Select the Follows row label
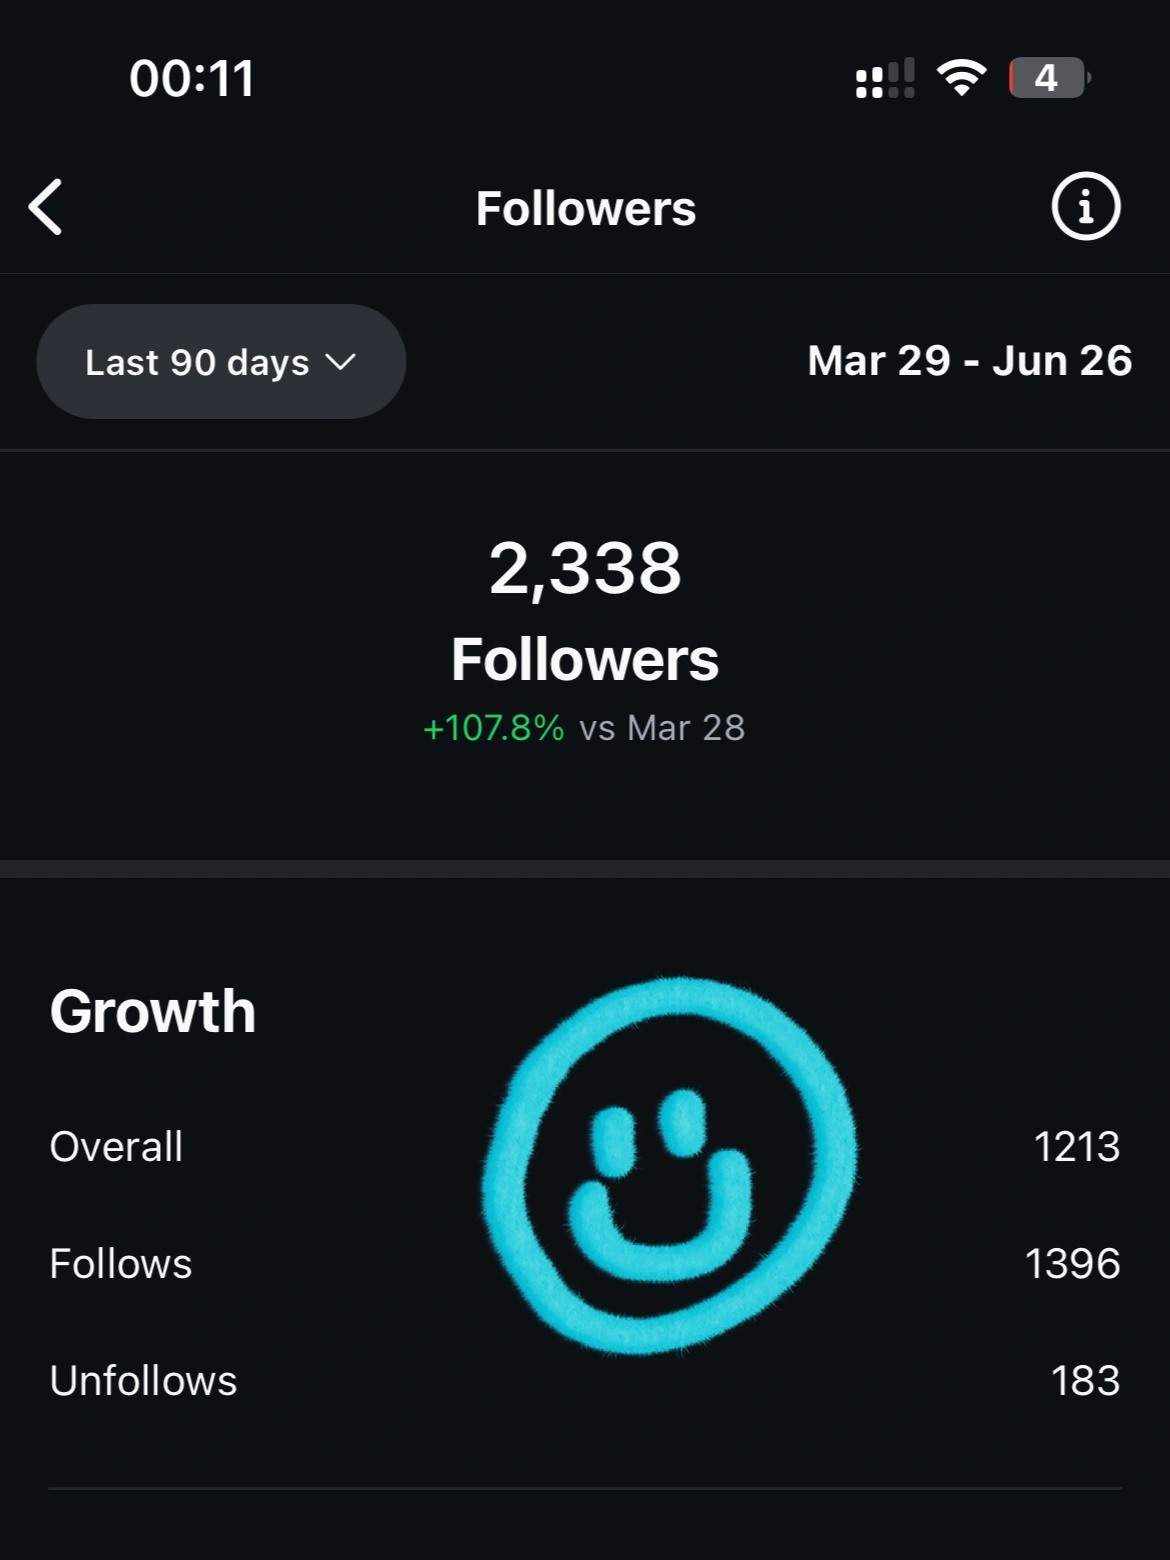 pos(121,1264)
